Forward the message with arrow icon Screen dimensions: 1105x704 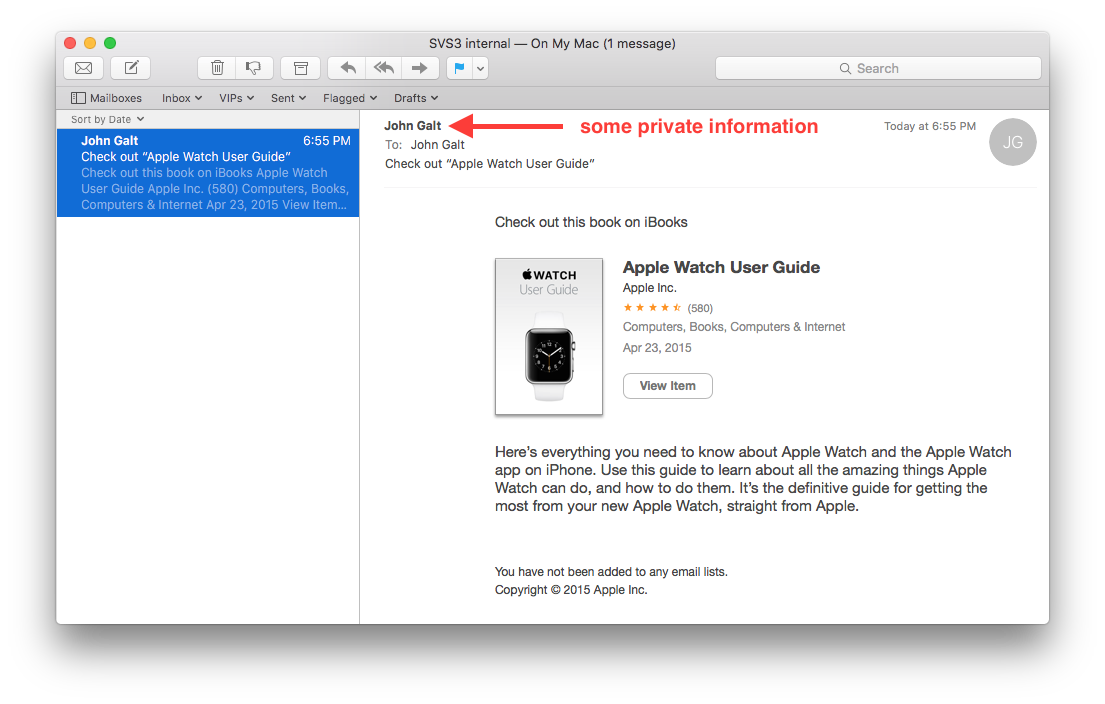click(x=420, y=68)
